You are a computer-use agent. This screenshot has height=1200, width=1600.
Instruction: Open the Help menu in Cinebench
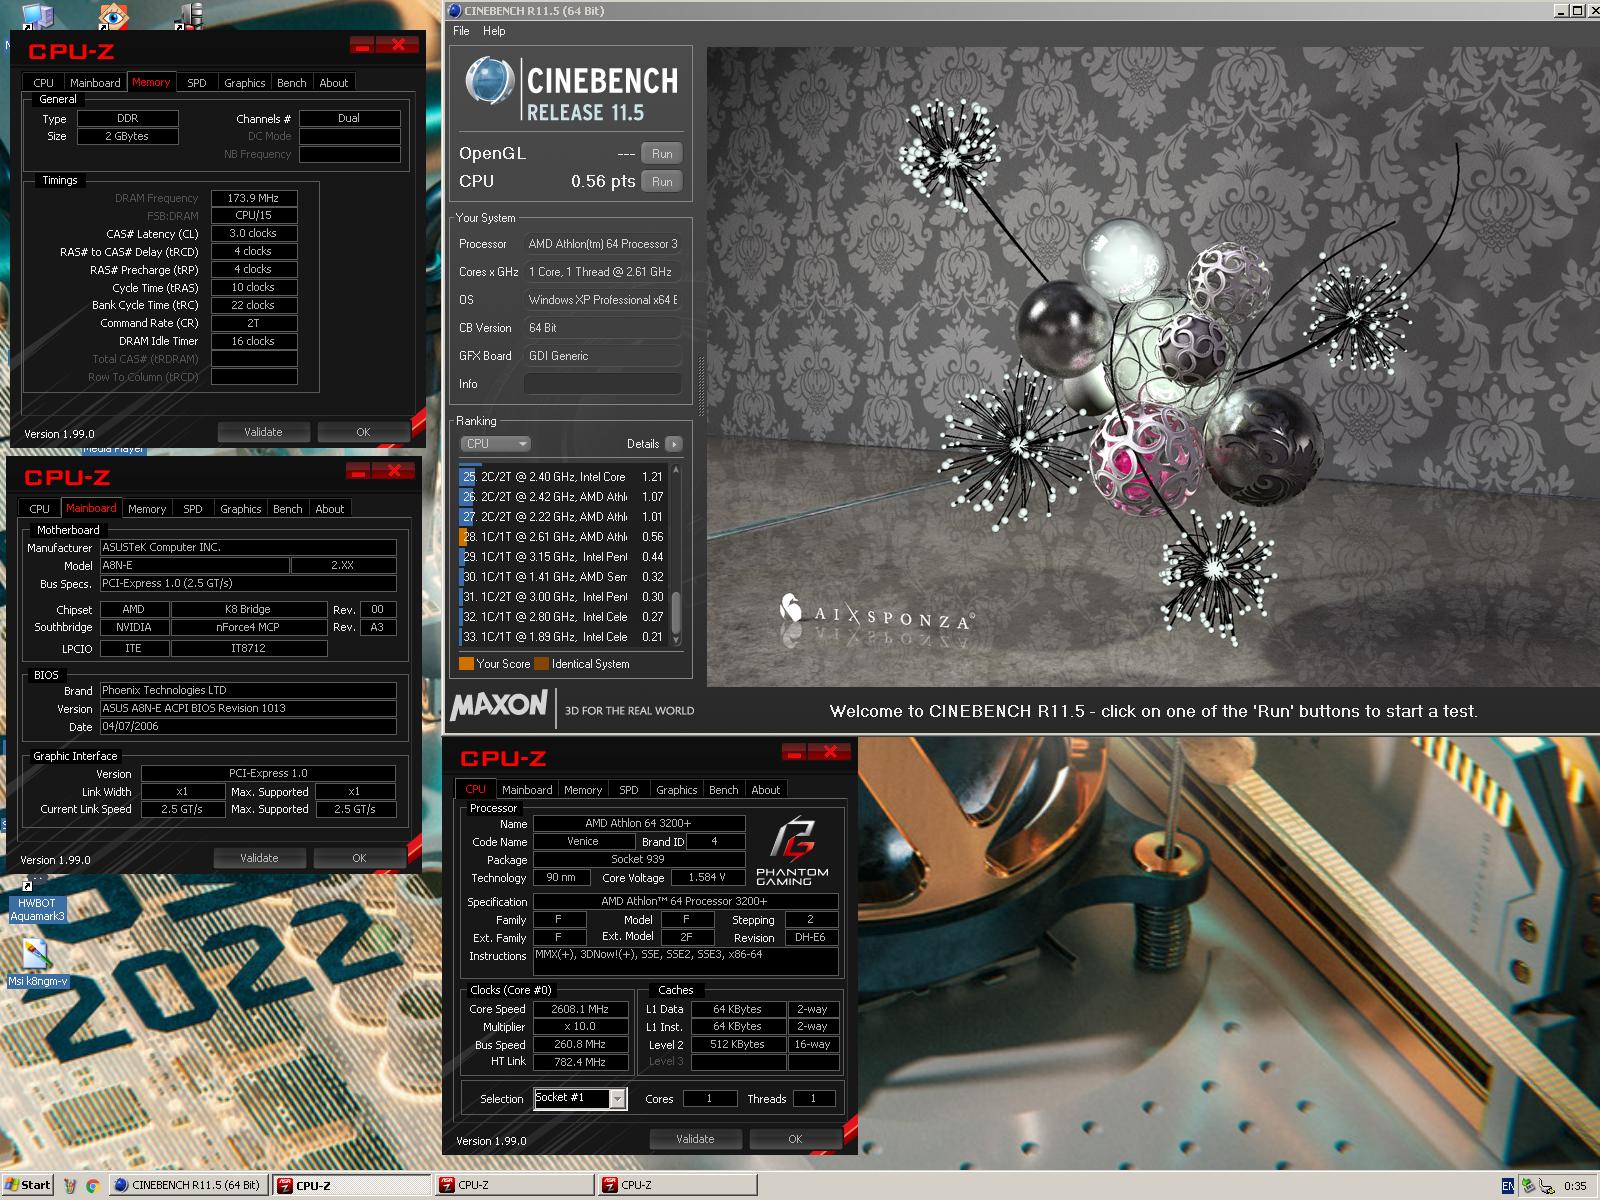pos(494,31)
